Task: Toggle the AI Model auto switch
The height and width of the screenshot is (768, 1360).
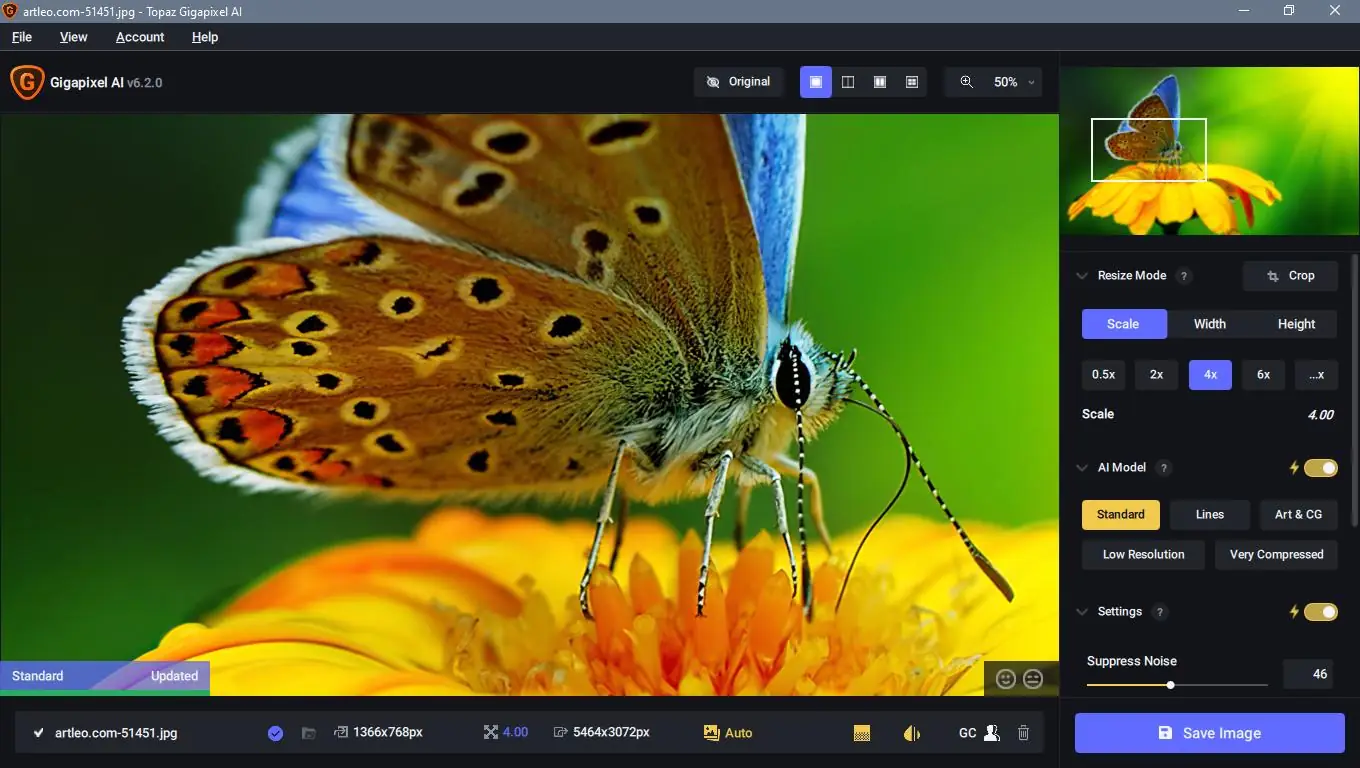Action: coord(1322,467)
